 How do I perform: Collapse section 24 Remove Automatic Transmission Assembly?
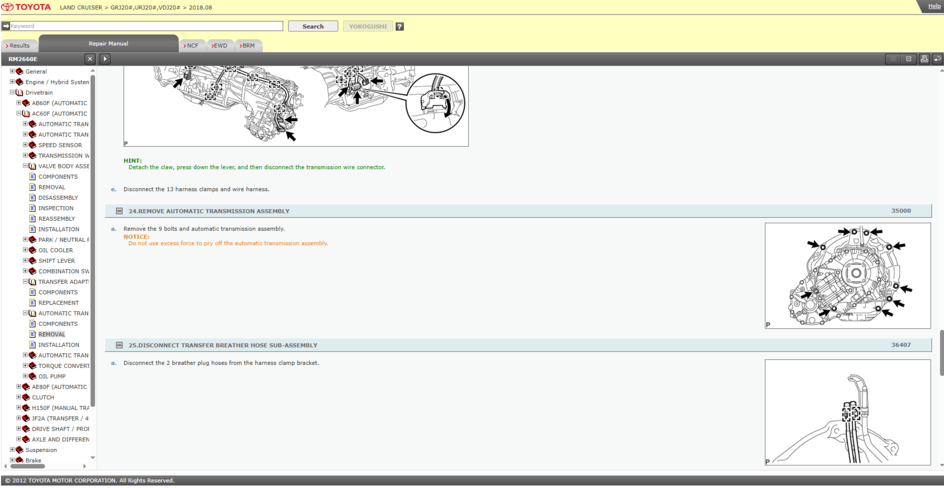click(x=119, y=211)
